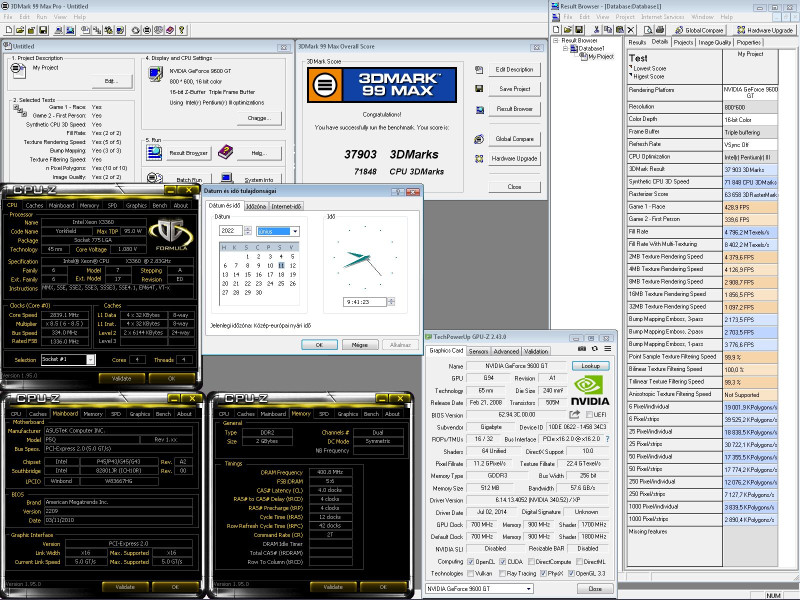Click the time spinner next to 9:41:23
Viewport: 800px width, 600px height.
(x=391, y=302)
